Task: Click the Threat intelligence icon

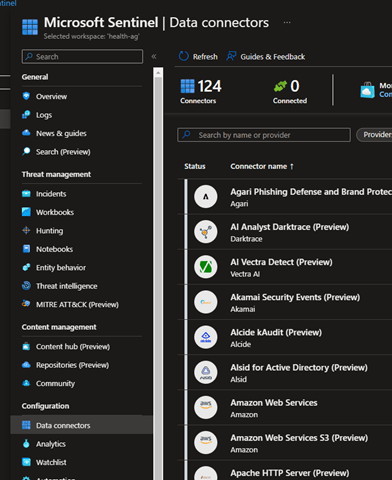Action: pyautogui.click(x=26, y=286)
